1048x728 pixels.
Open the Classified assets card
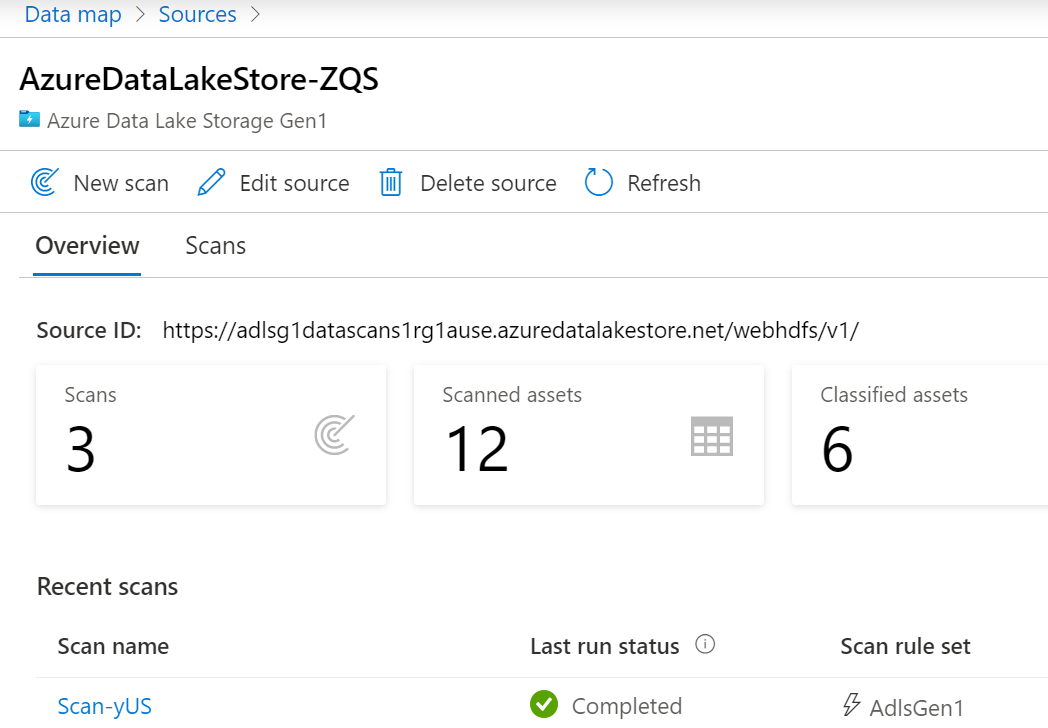918,435
